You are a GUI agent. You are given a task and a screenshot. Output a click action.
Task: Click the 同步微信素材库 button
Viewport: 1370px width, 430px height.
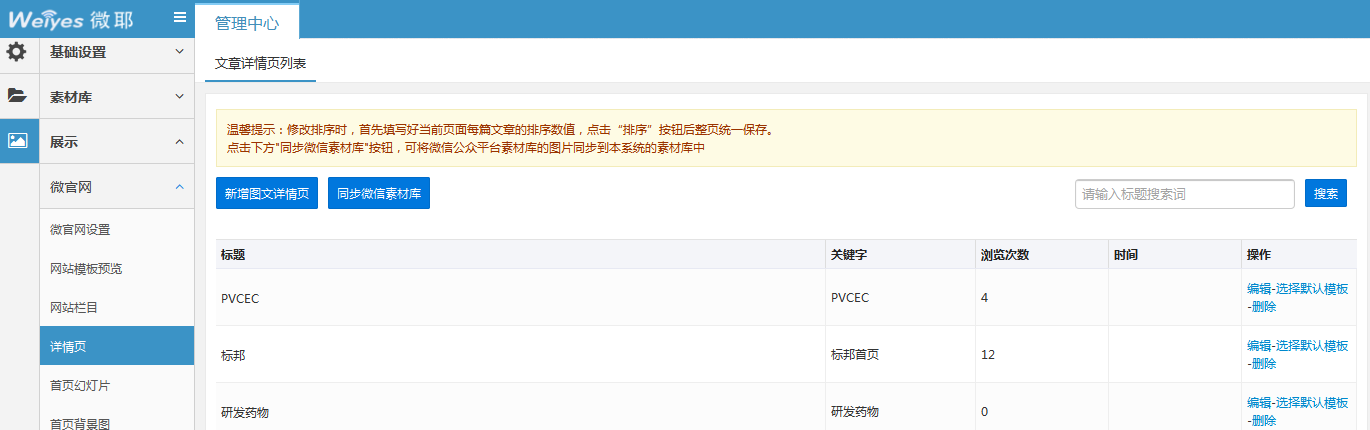point(379,194)
